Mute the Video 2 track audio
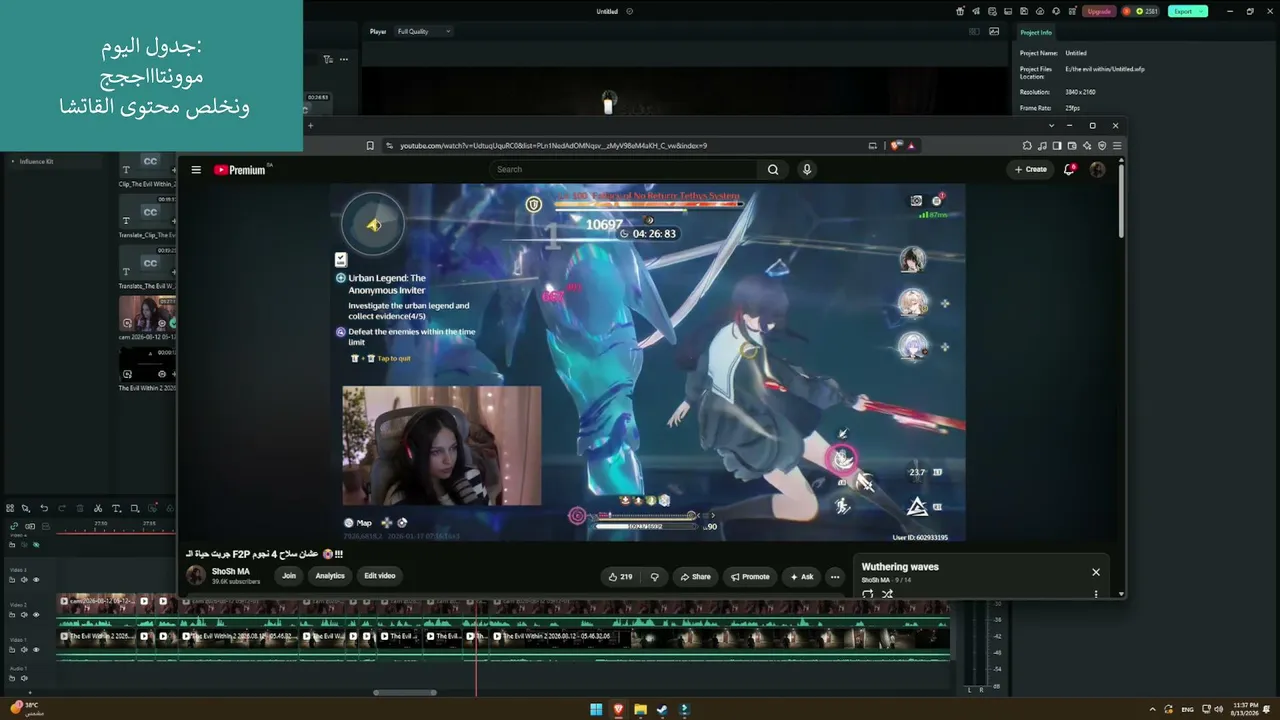This screenshot has width=1280, height=720. tap(25, 615)
